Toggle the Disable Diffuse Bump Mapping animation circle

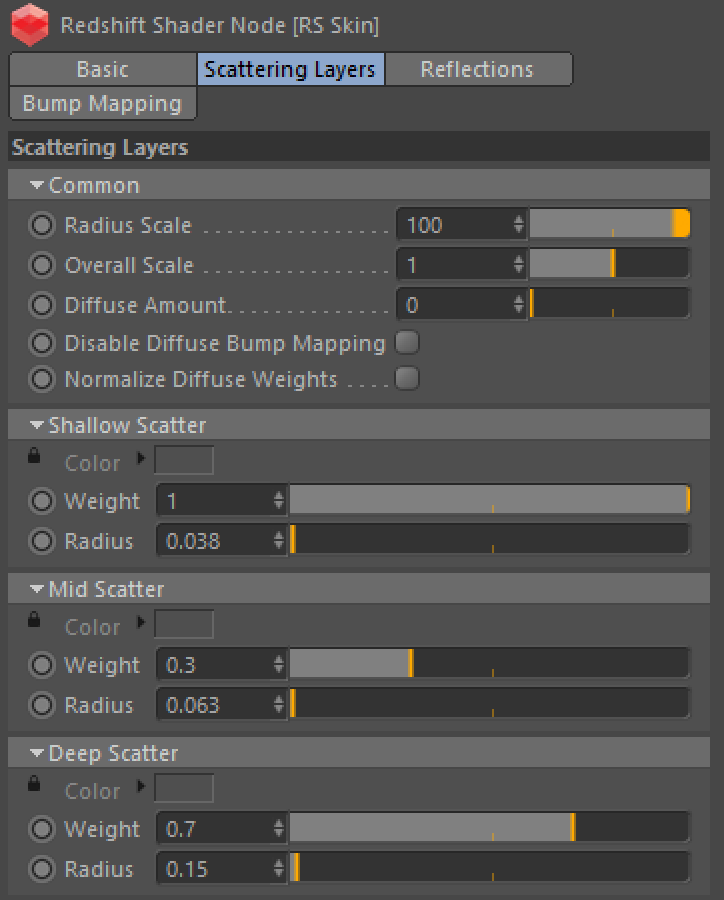(42, 343)
